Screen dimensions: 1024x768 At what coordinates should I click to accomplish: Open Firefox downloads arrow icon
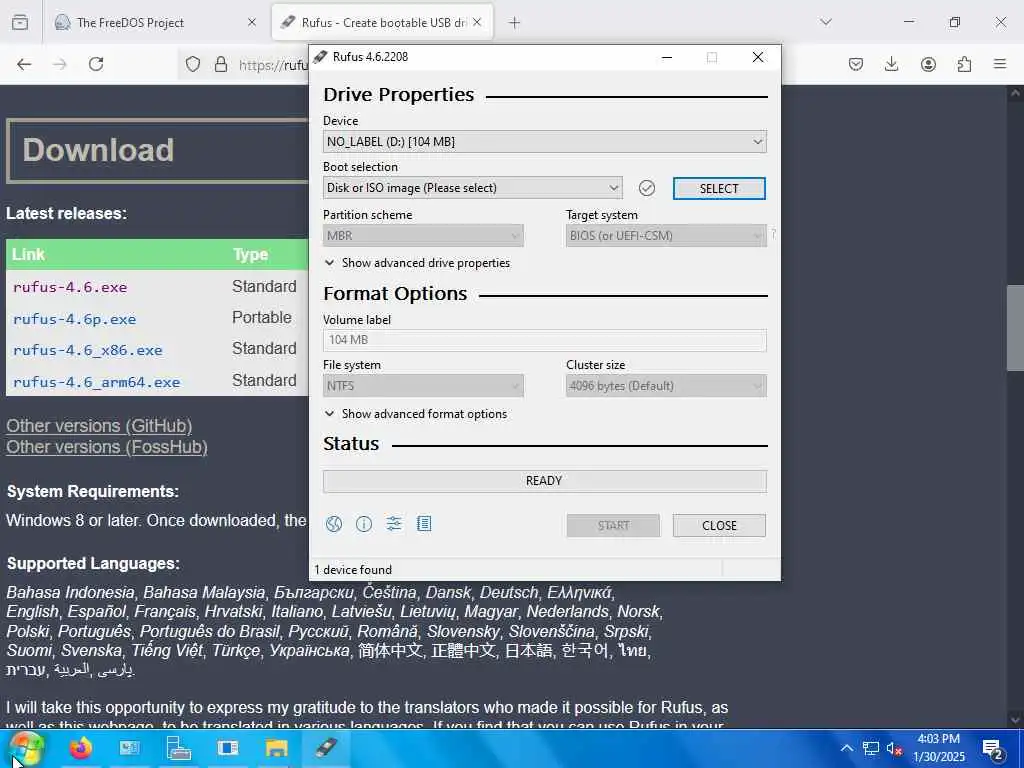(891, 64)
